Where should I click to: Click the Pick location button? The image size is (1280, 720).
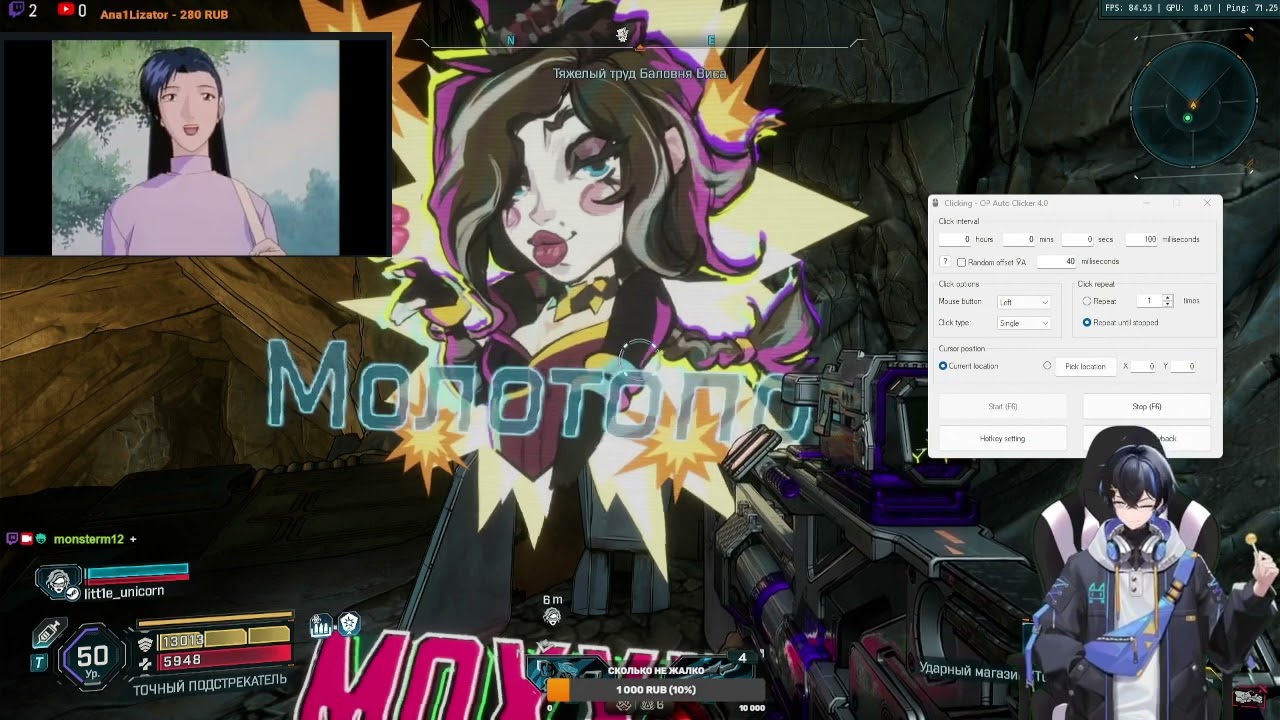coord(1085,366)
